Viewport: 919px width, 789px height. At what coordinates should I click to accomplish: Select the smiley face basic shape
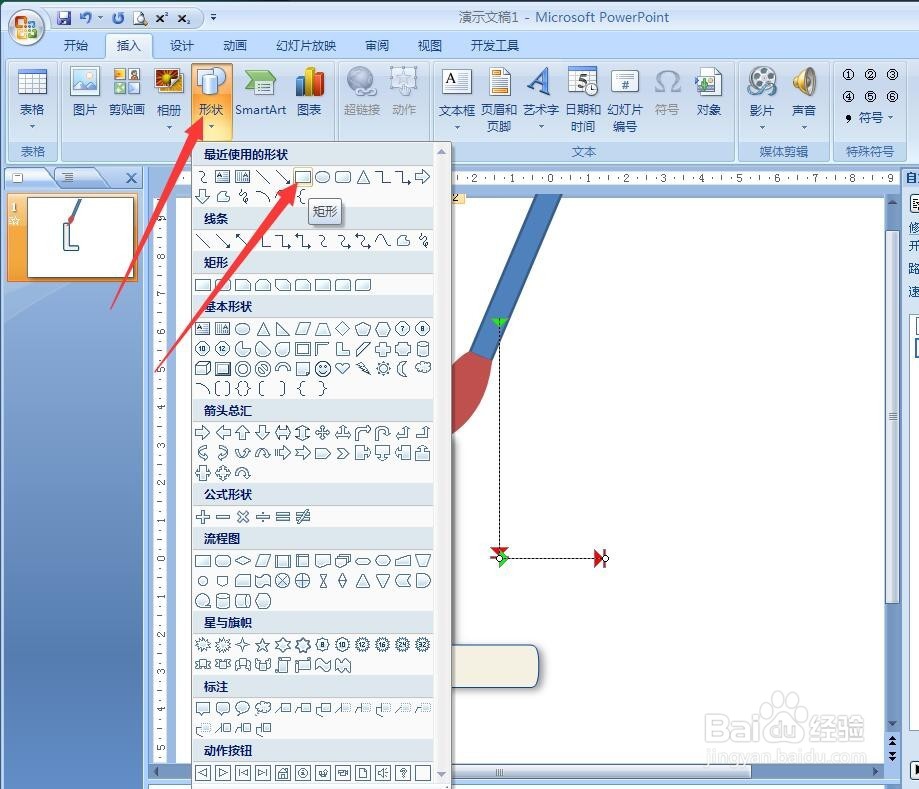pyautogui.click(x=322, y=370)
